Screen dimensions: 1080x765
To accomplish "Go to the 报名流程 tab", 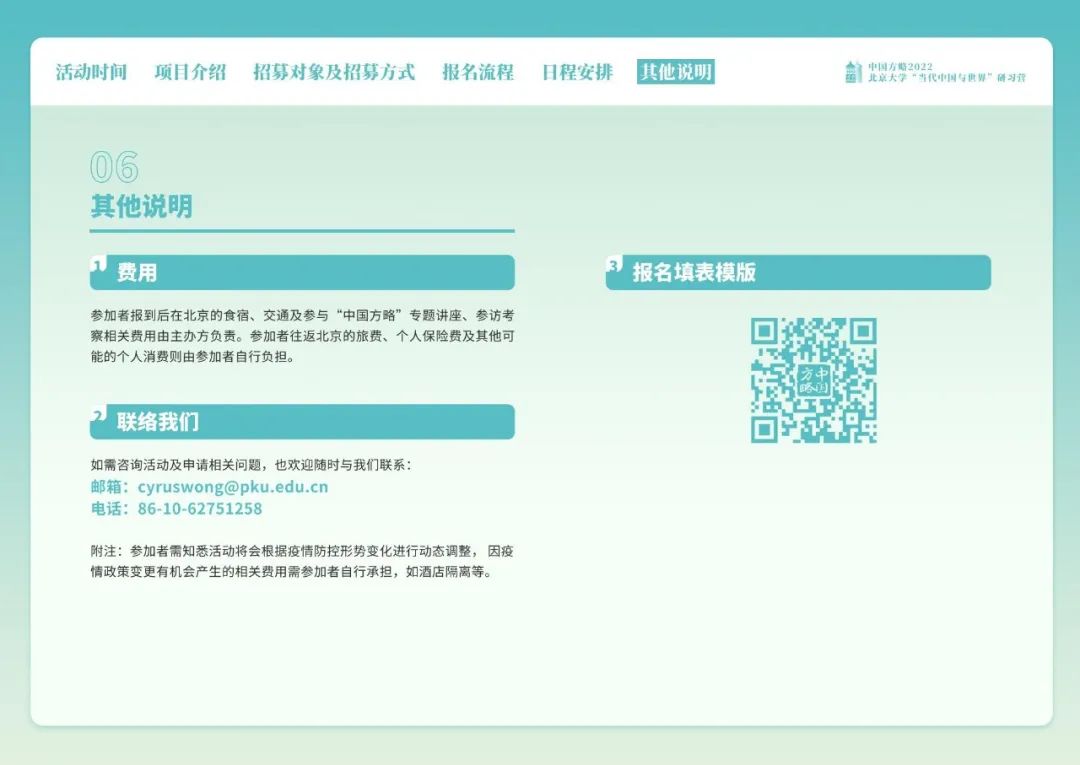I will pos(478,72).
